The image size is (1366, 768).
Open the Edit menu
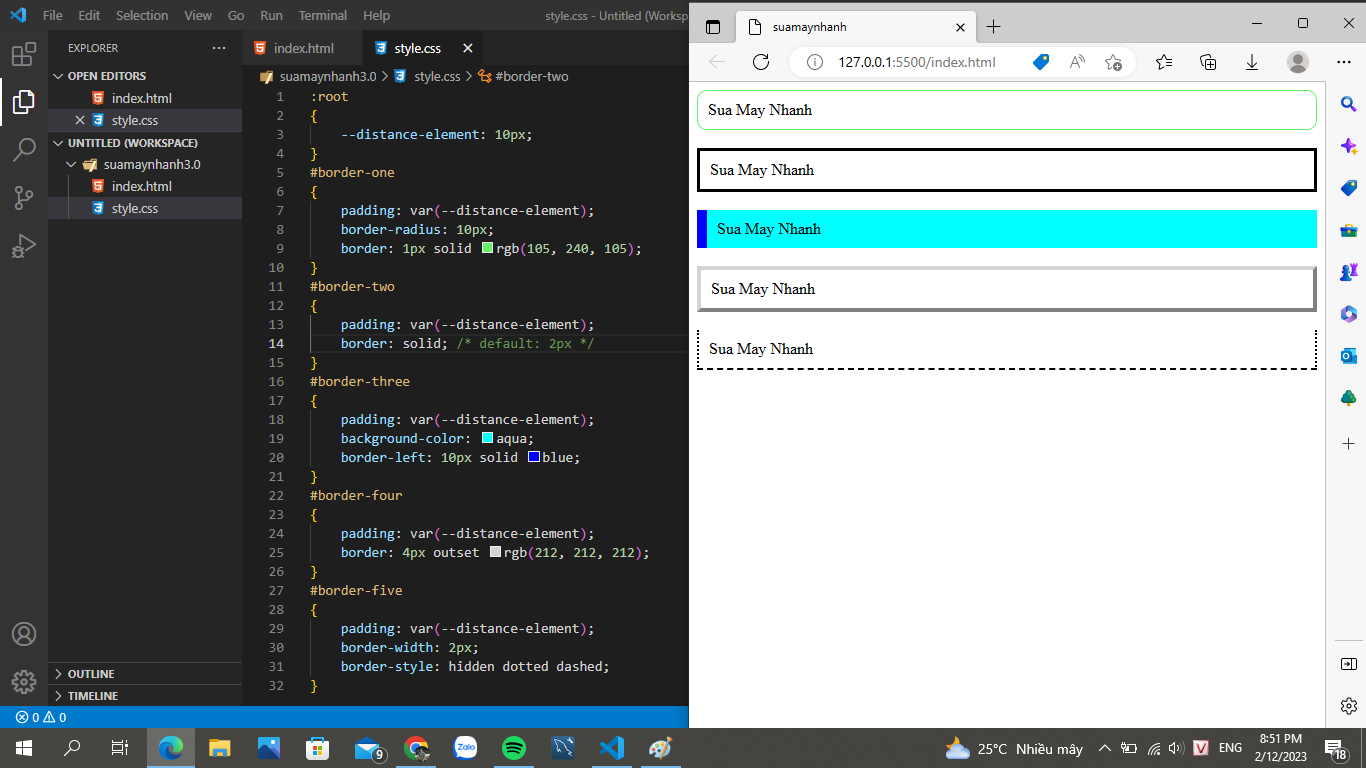[89, 16]
